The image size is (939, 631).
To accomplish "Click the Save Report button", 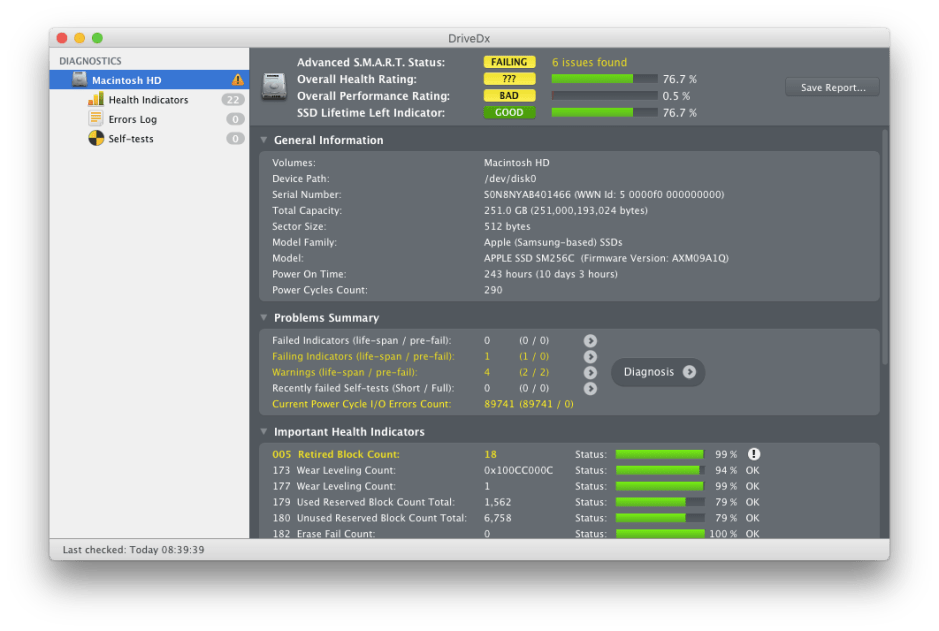I will pyautogui.click(x=831, y=87).
